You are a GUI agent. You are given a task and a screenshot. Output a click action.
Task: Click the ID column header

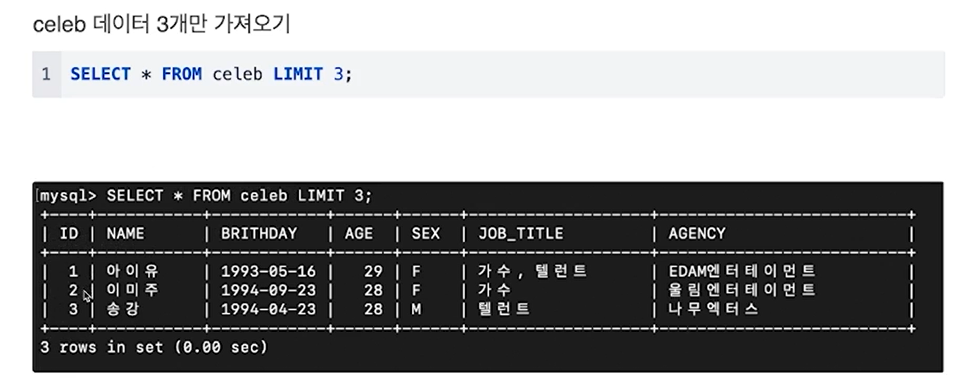69,234
